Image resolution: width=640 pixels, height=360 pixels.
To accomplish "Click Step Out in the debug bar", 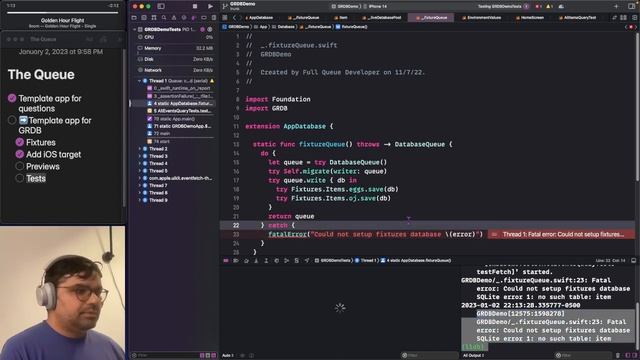I will pos(266,260).
